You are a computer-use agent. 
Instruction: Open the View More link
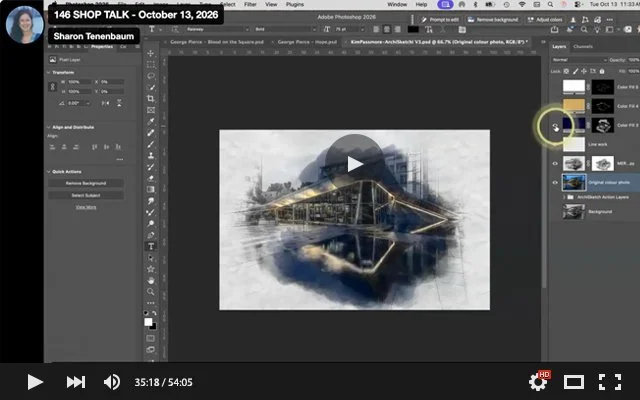(x=86, y=207)
